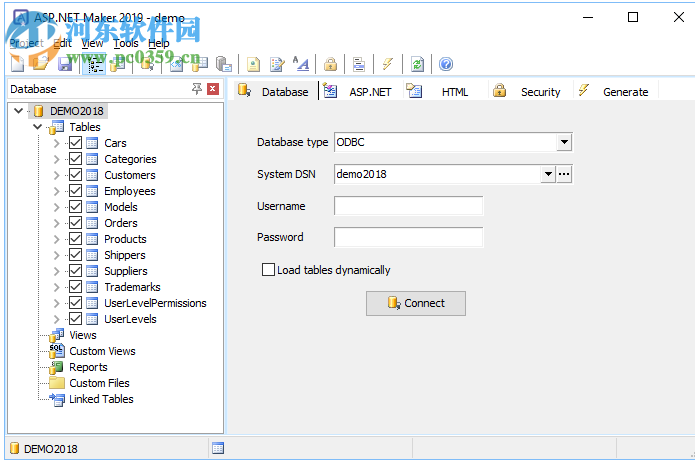Click the Views node icon in tree

(x=57, y=335)
